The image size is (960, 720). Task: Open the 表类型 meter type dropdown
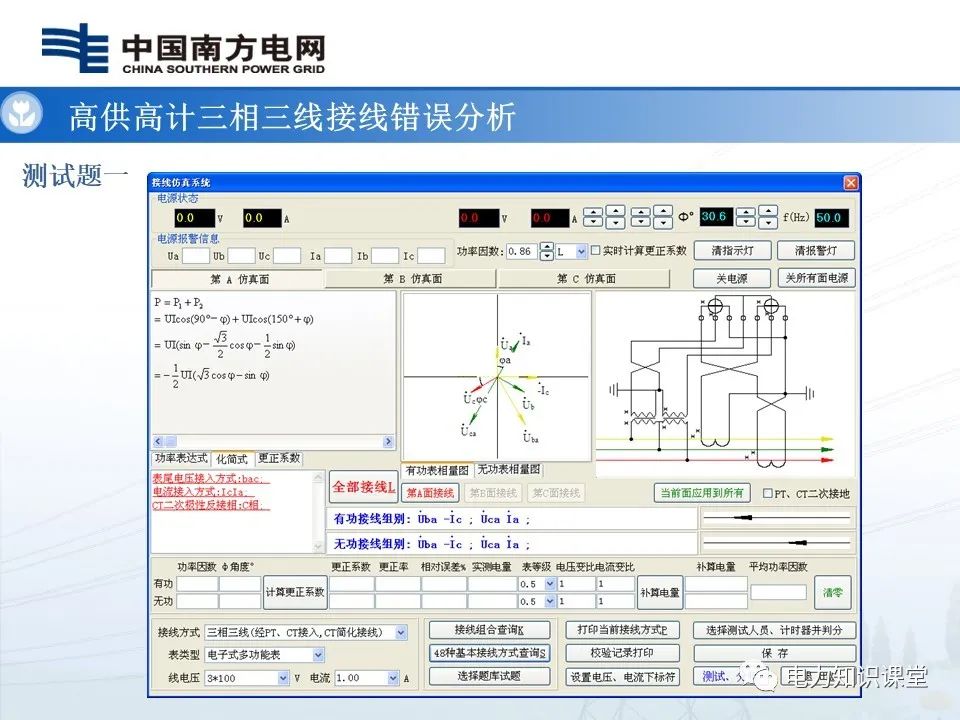320,655
